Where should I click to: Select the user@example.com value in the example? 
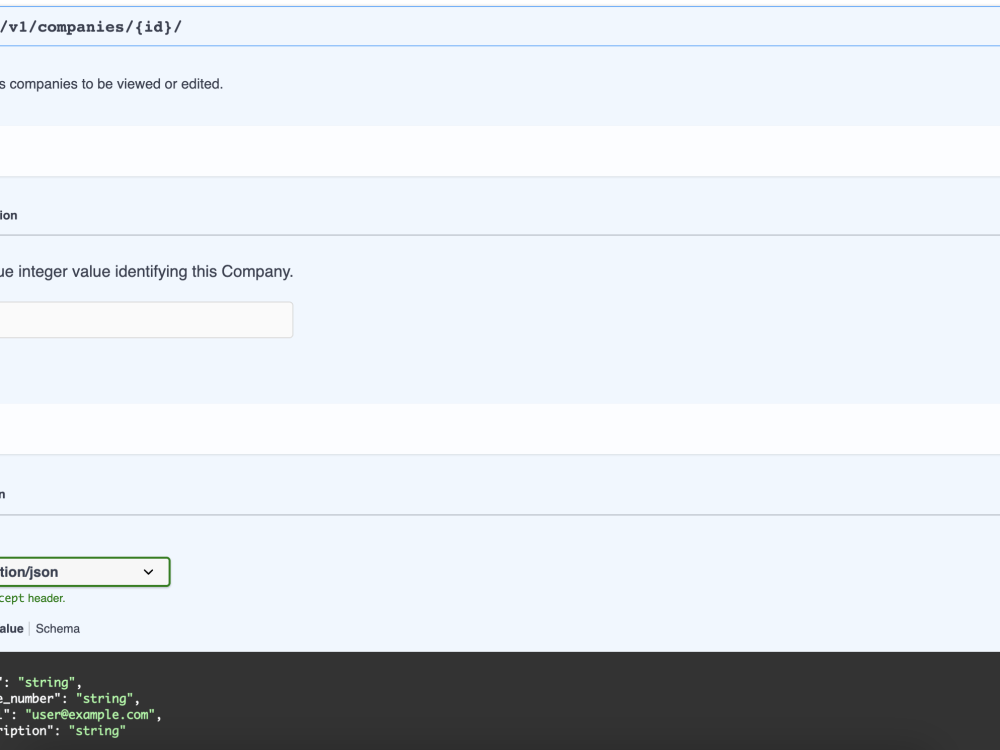point(90,714)
